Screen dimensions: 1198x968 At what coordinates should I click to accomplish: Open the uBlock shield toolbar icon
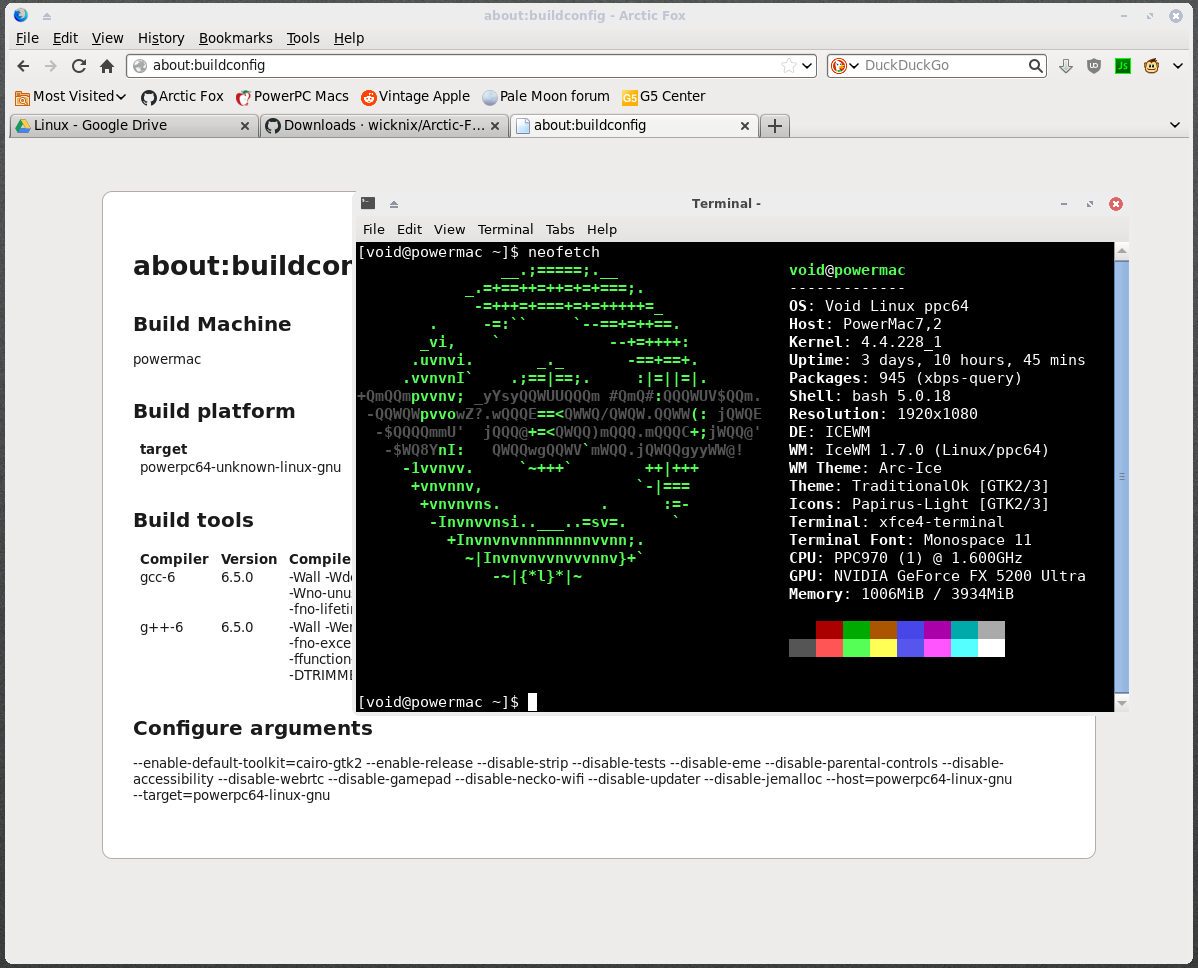tap(1094, 66)
